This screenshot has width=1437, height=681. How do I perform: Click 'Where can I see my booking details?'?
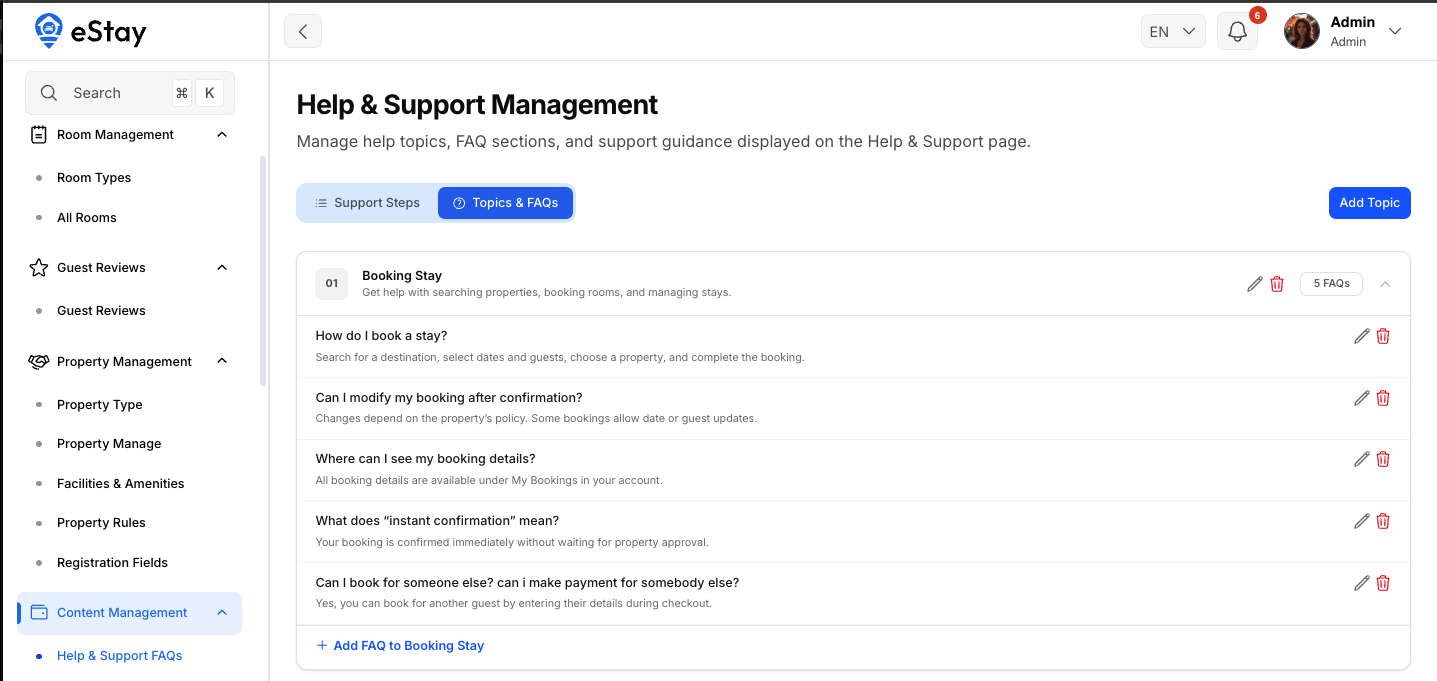point(425,459)
